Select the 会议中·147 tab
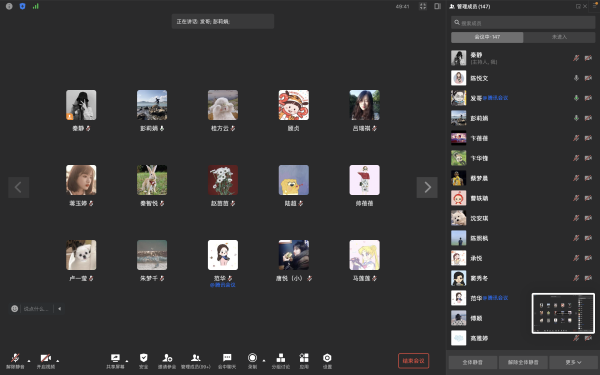Image resolution: width=600 pixels, height=375 pixels. coord(487,37)
